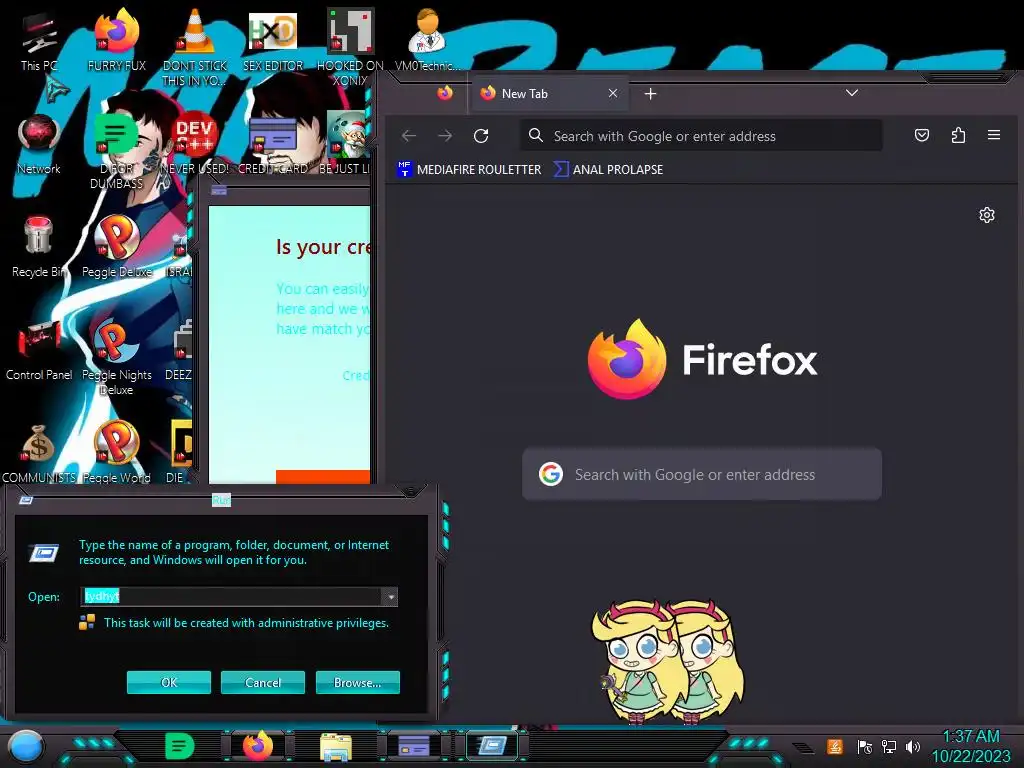Switch to Firefox from the taskbar

(x=258, y=746)
